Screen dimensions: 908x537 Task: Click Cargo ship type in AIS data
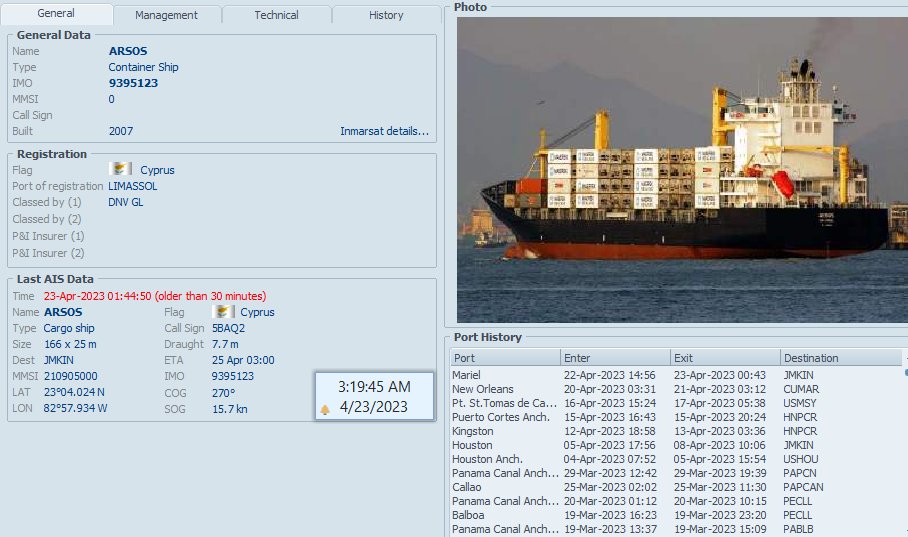[69, 328]
